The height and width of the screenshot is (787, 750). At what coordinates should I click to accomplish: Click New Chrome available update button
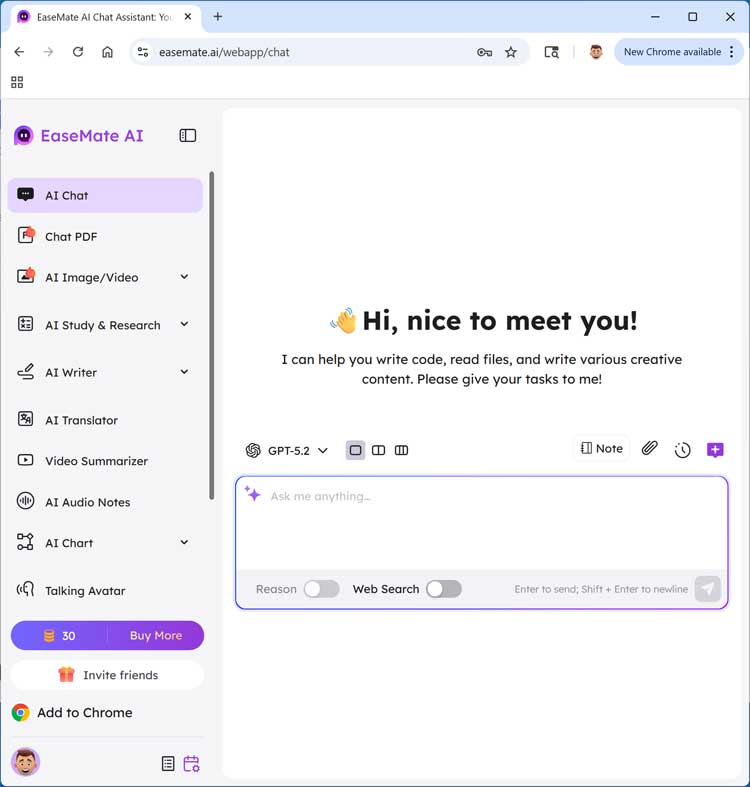coord(672,52)
